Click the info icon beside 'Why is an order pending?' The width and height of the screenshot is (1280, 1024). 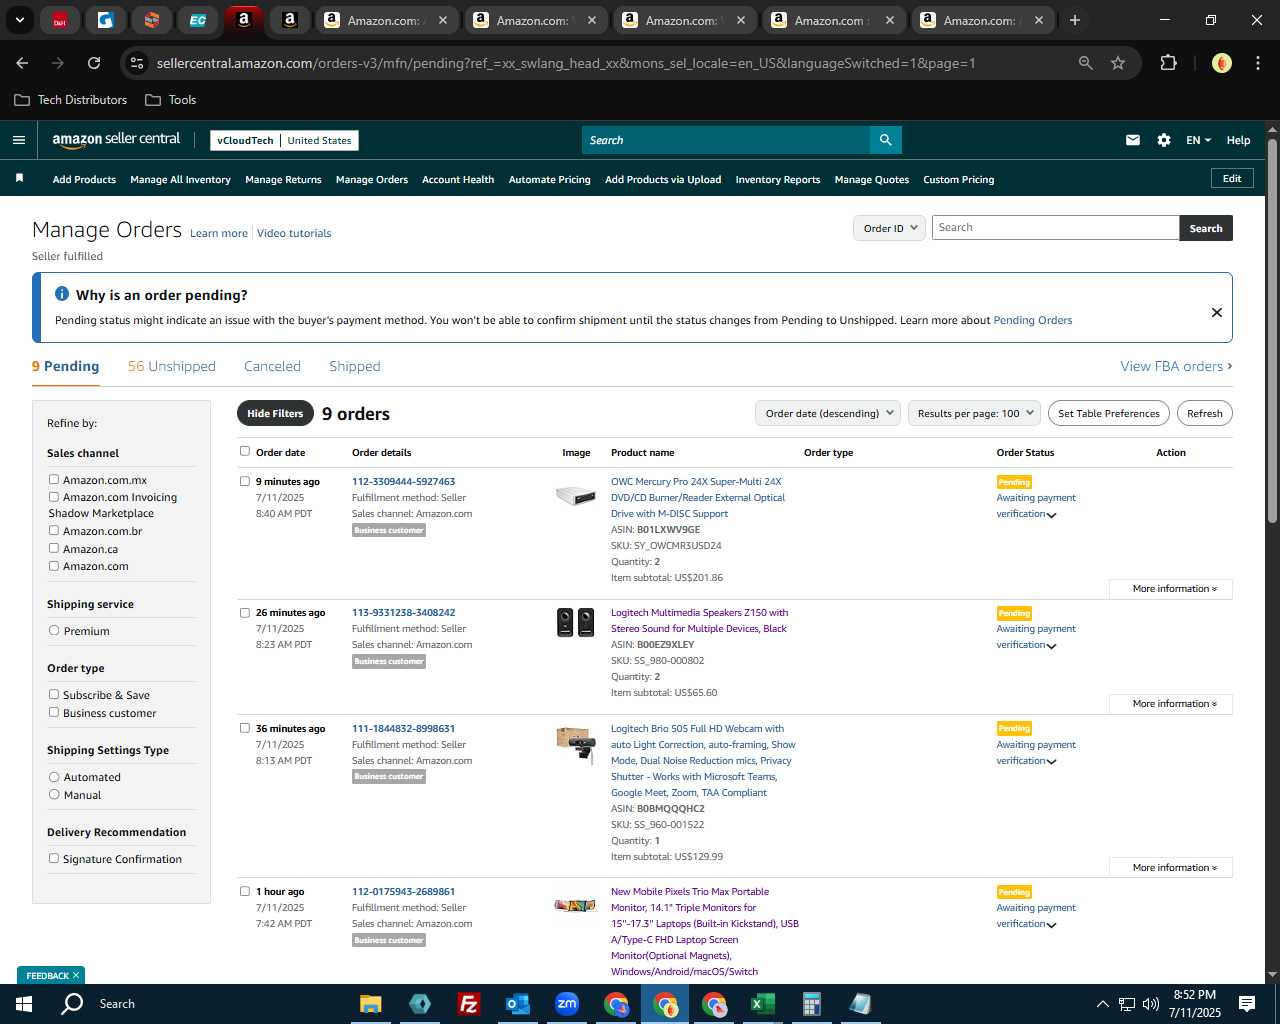[x=62, y=294]
